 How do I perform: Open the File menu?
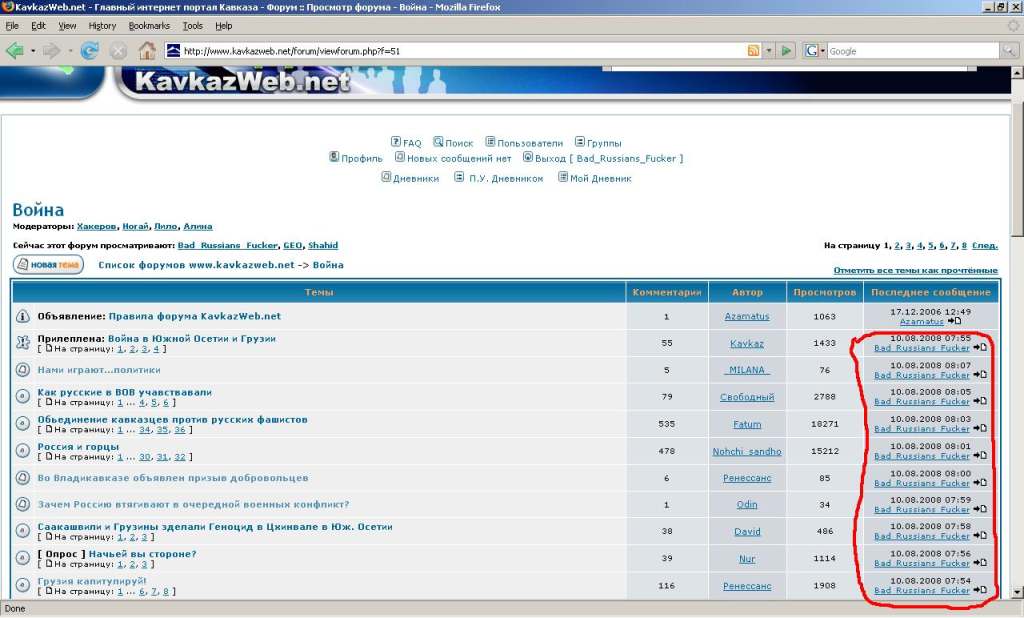(12, 25)
